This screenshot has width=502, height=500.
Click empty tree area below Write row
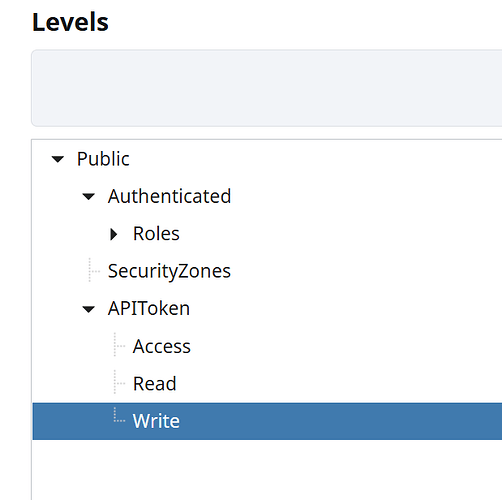pyautogui.click(x=267, y=470)
